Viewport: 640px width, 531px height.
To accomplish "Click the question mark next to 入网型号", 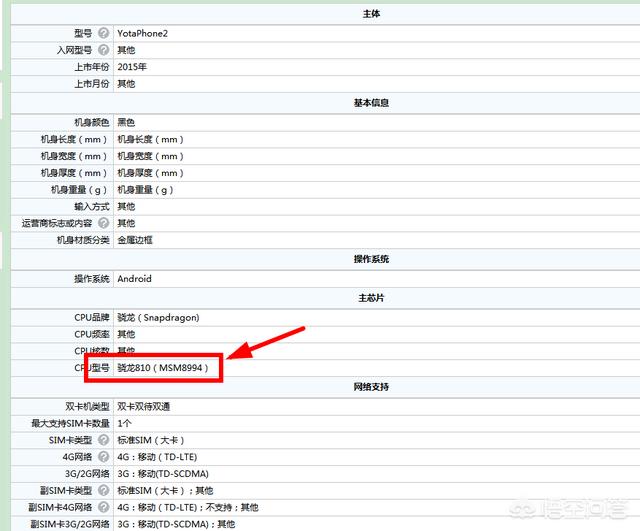I will [104, 50].
